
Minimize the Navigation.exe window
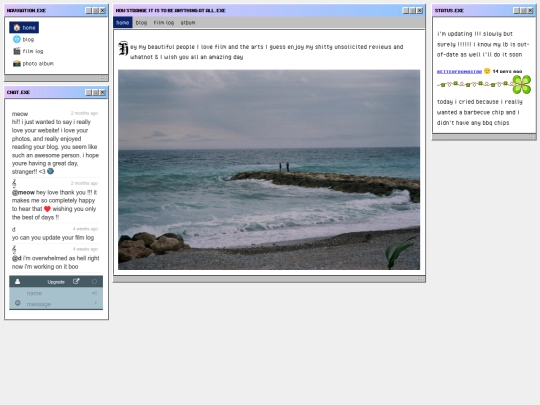89,11
